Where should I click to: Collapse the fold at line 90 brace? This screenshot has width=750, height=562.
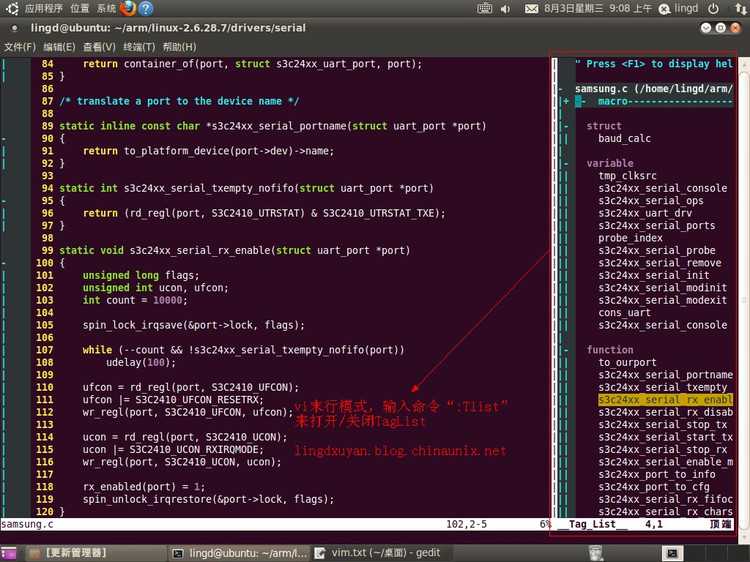pos(4,139)
